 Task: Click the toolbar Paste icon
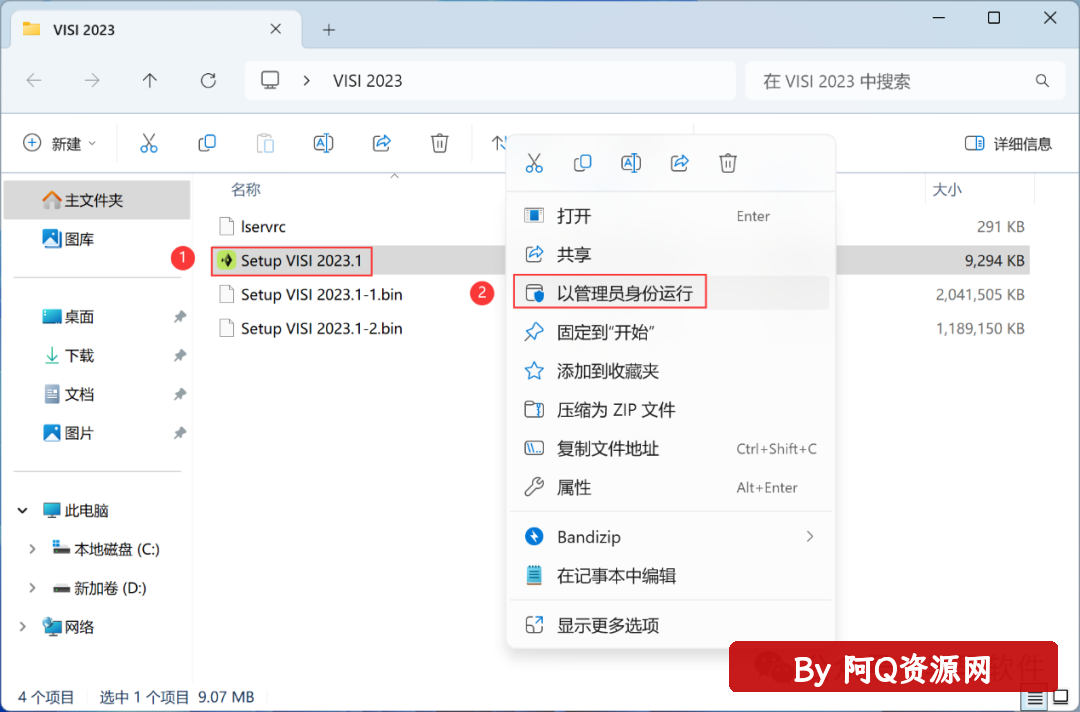point(265,143)
